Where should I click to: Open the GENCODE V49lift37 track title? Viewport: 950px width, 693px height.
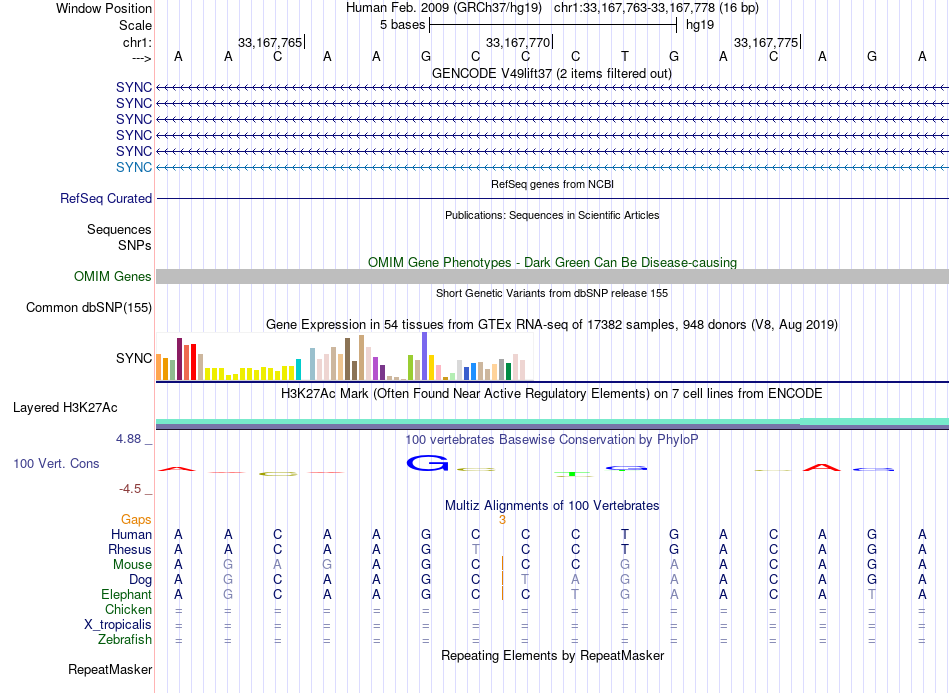coord(552,73)
